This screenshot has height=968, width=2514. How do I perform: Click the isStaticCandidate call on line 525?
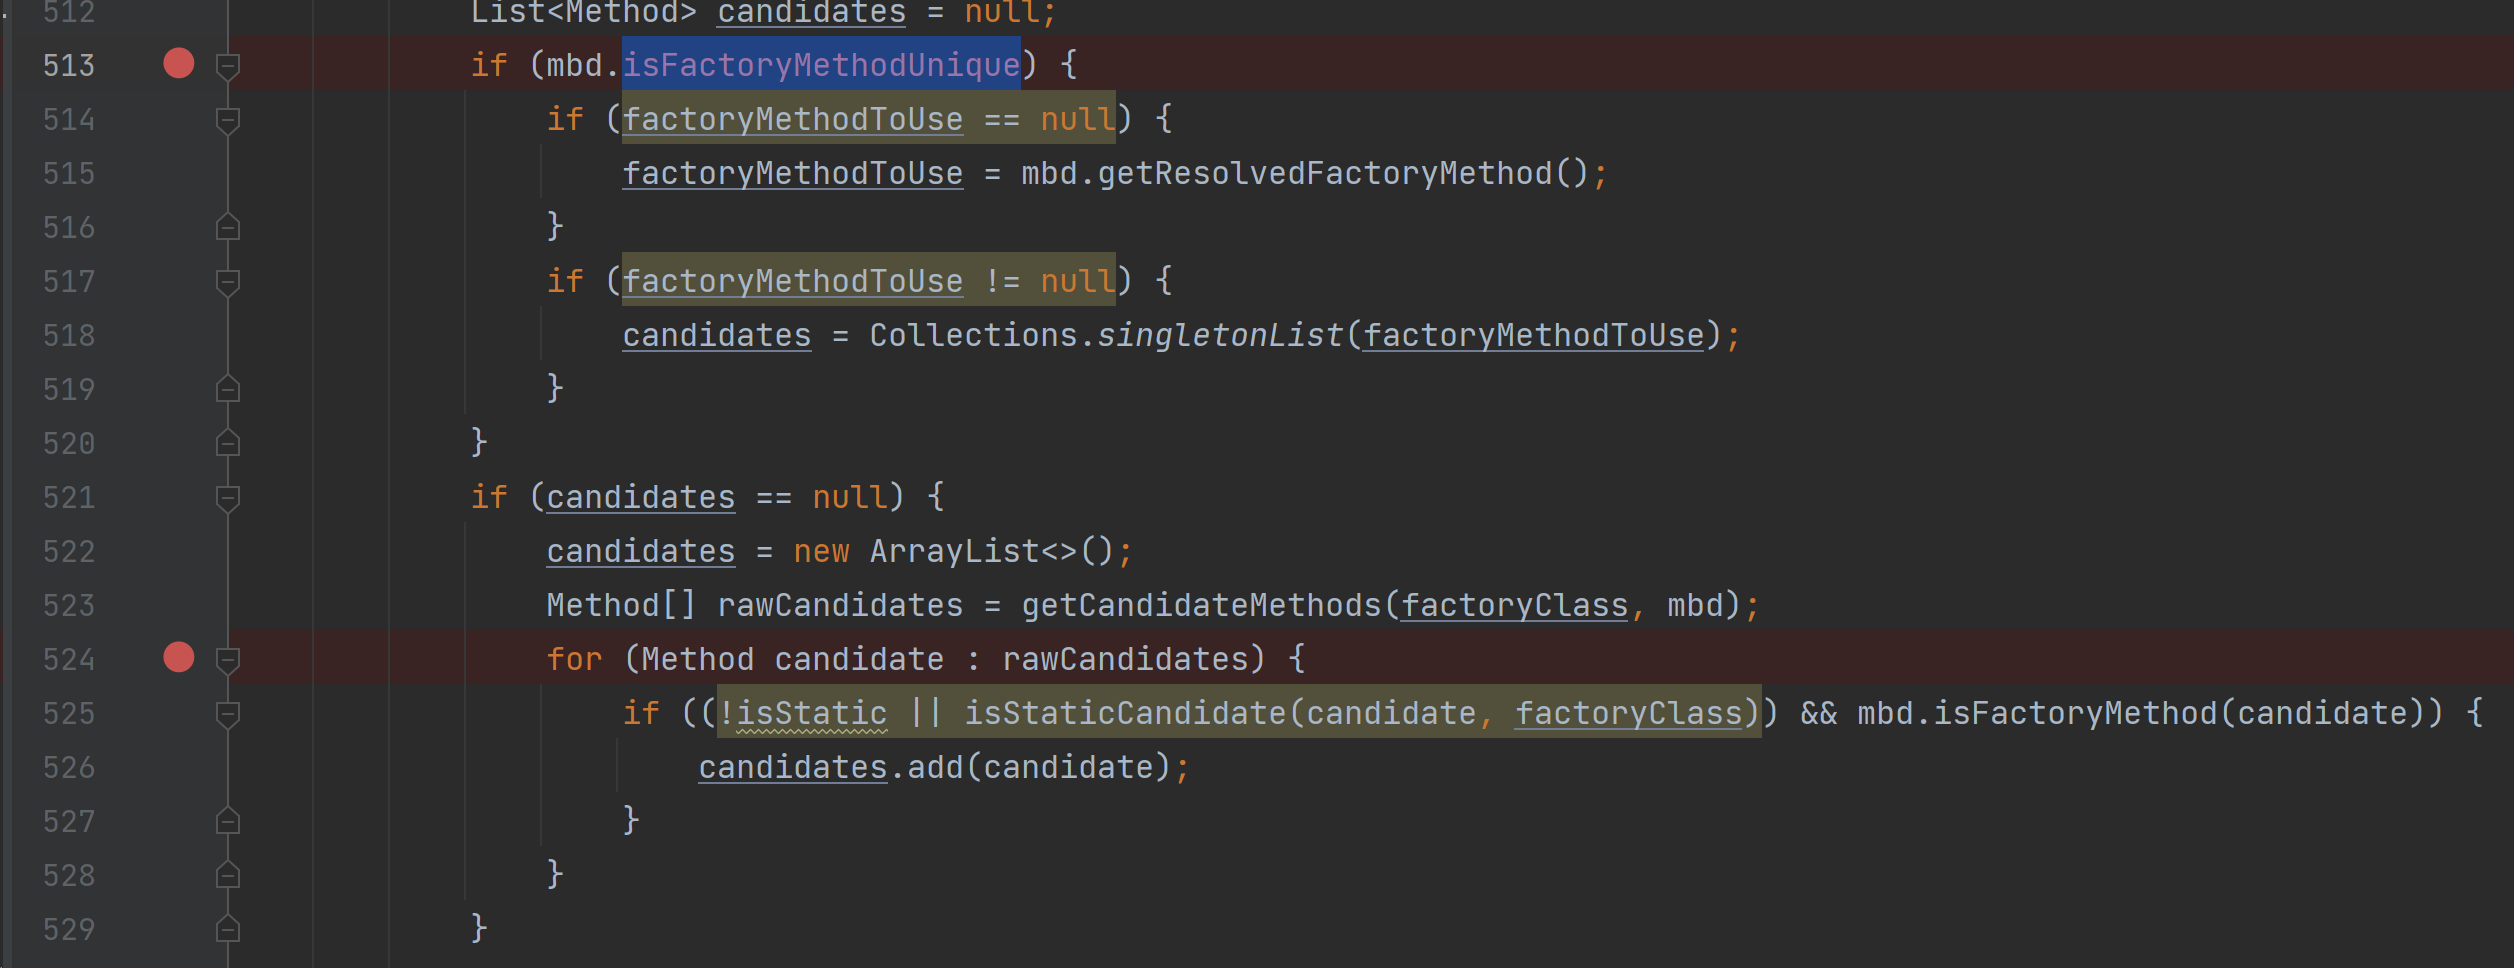click(x=1124, y=713)
